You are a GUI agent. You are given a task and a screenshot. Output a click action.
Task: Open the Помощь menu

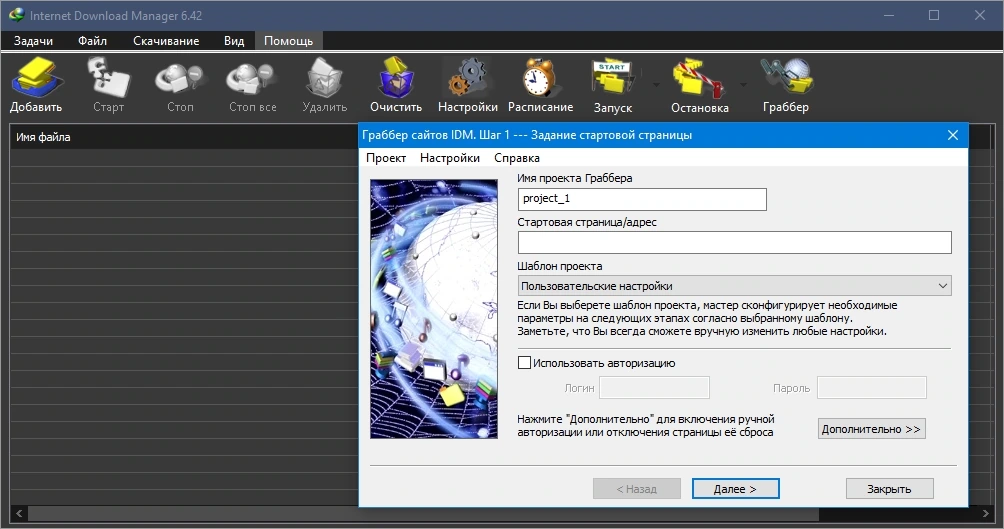click(x=288, y=41)
